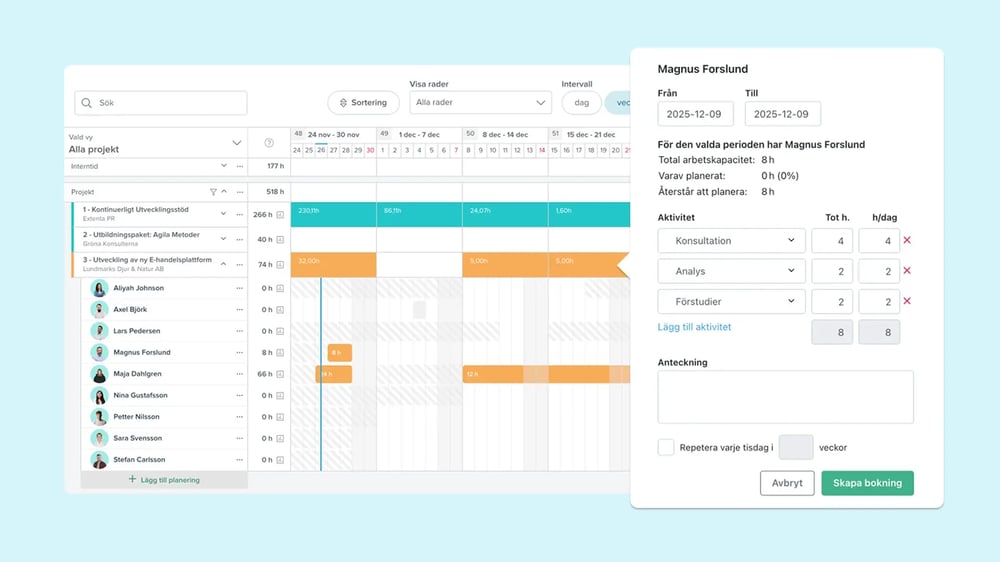Enable the Repetera varje tisdag checkbox
The height and width of the screenshot is (562, 1000).
click(x=666, y=447)
